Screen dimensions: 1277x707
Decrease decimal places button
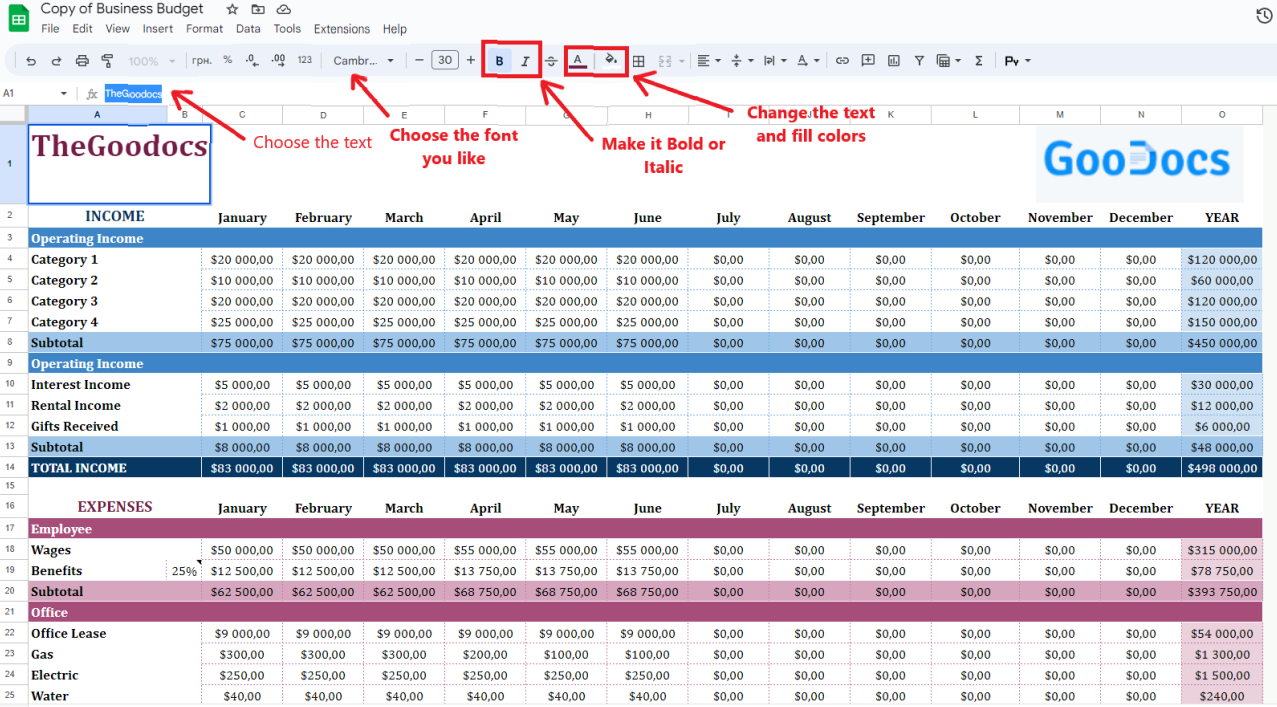(x=252, y=60)
